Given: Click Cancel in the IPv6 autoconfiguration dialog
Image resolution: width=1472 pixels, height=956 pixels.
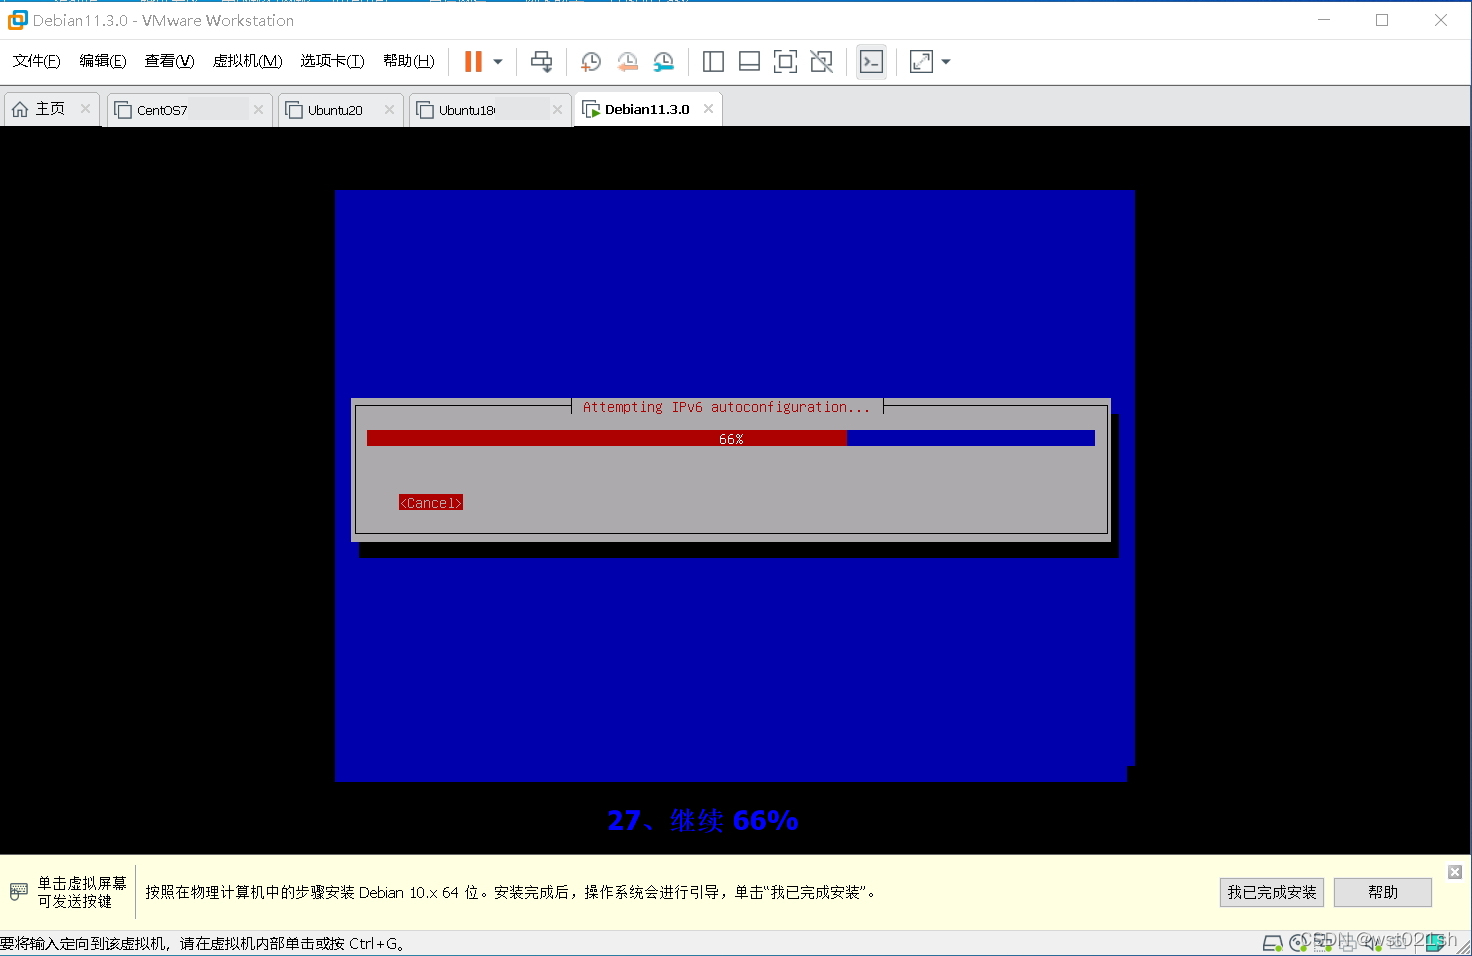Looking at the screenshot, I should (x=431, y=503).
